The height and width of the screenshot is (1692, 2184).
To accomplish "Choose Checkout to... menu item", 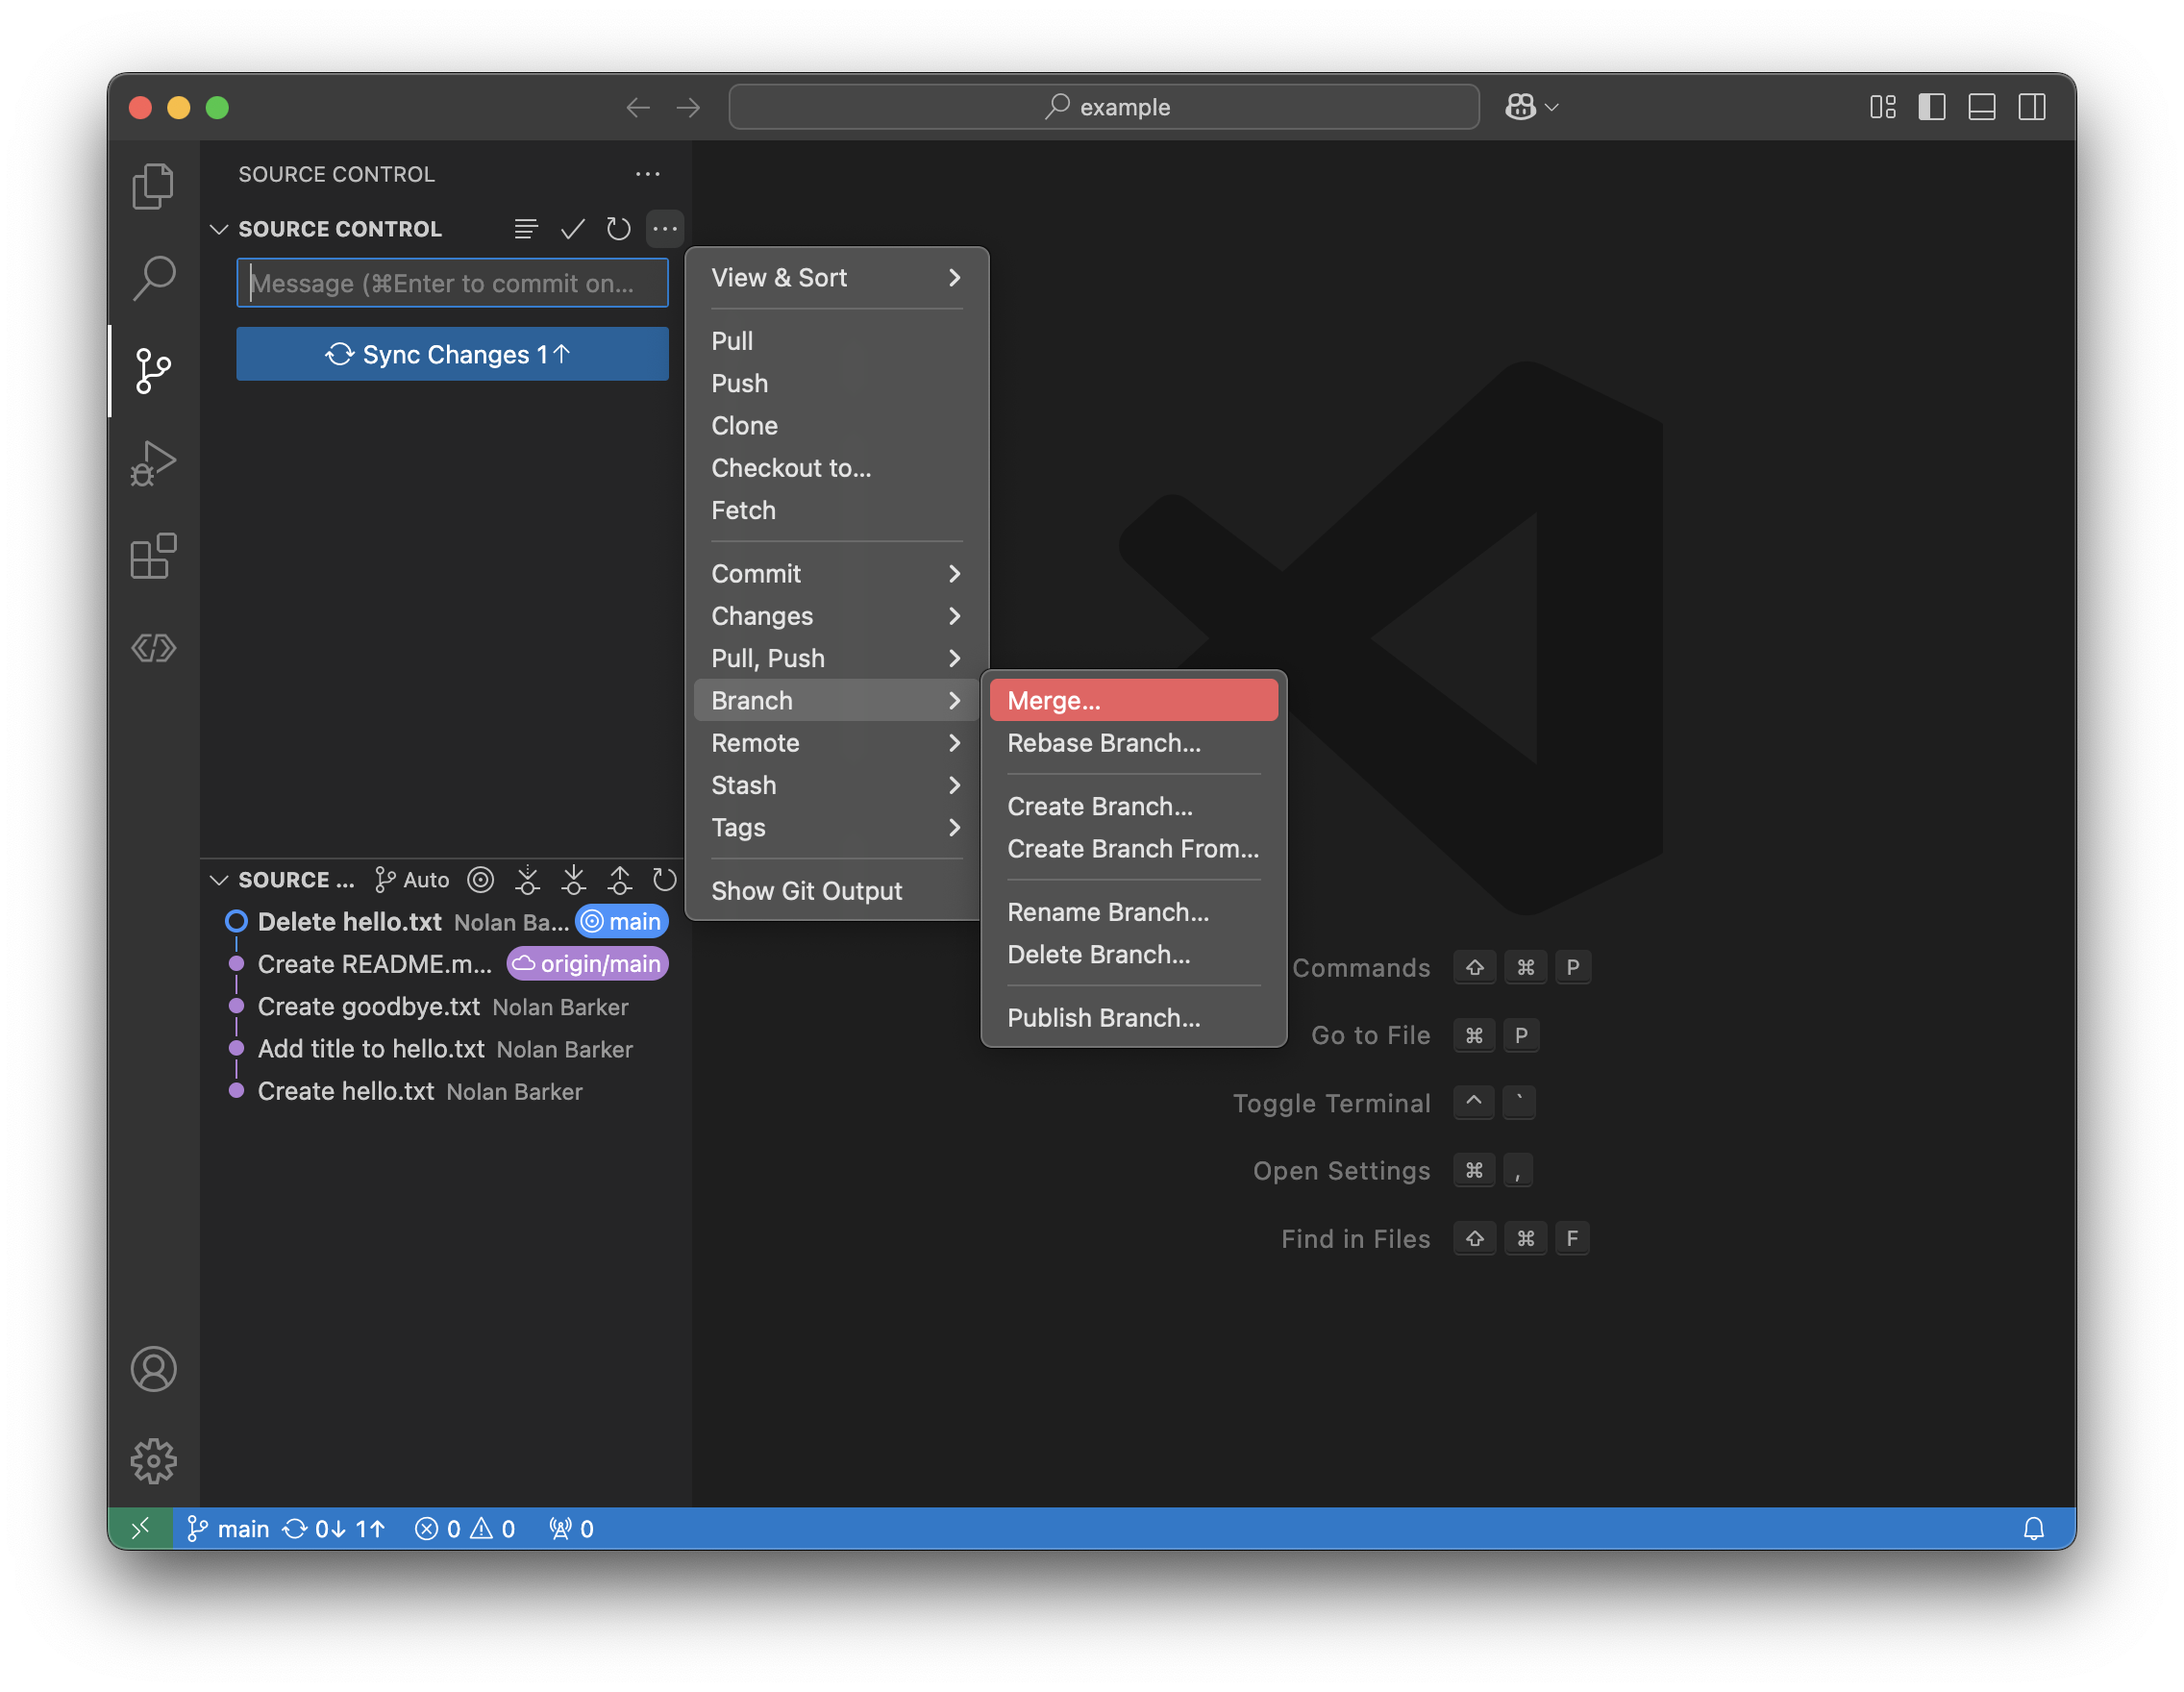I will 836,468.
